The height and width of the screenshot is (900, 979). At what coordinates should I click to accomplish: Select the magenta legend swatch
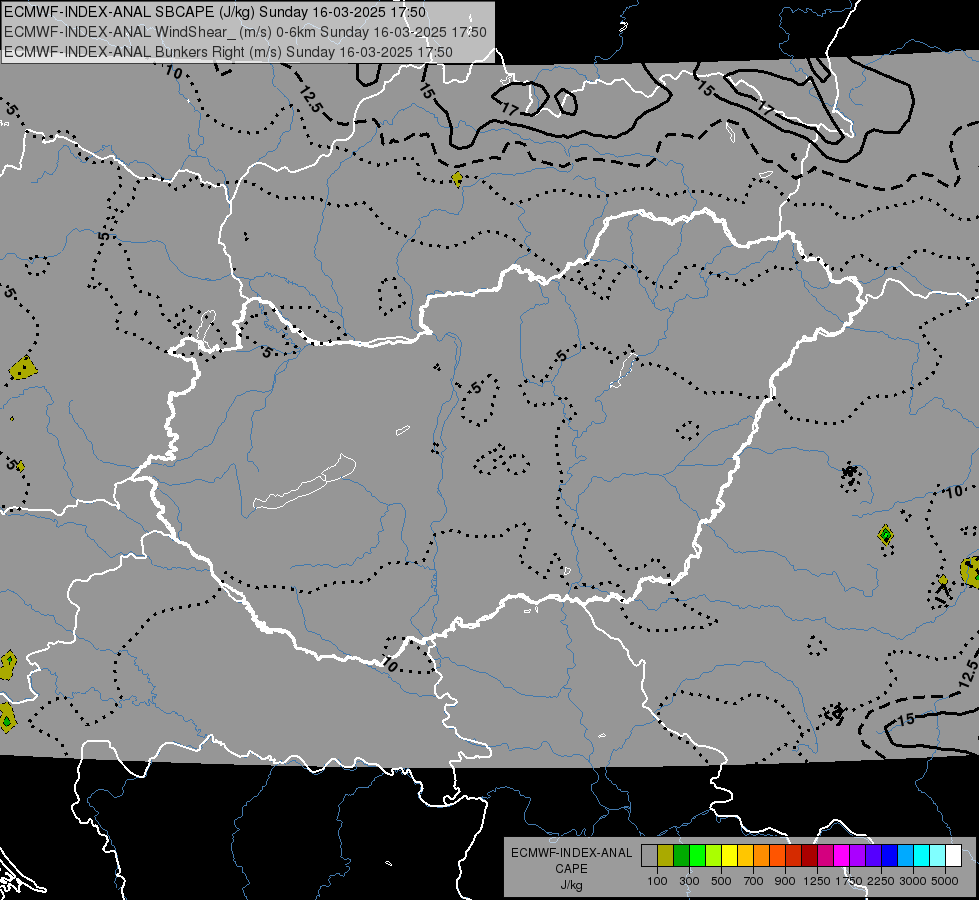(x=842, y=855)
